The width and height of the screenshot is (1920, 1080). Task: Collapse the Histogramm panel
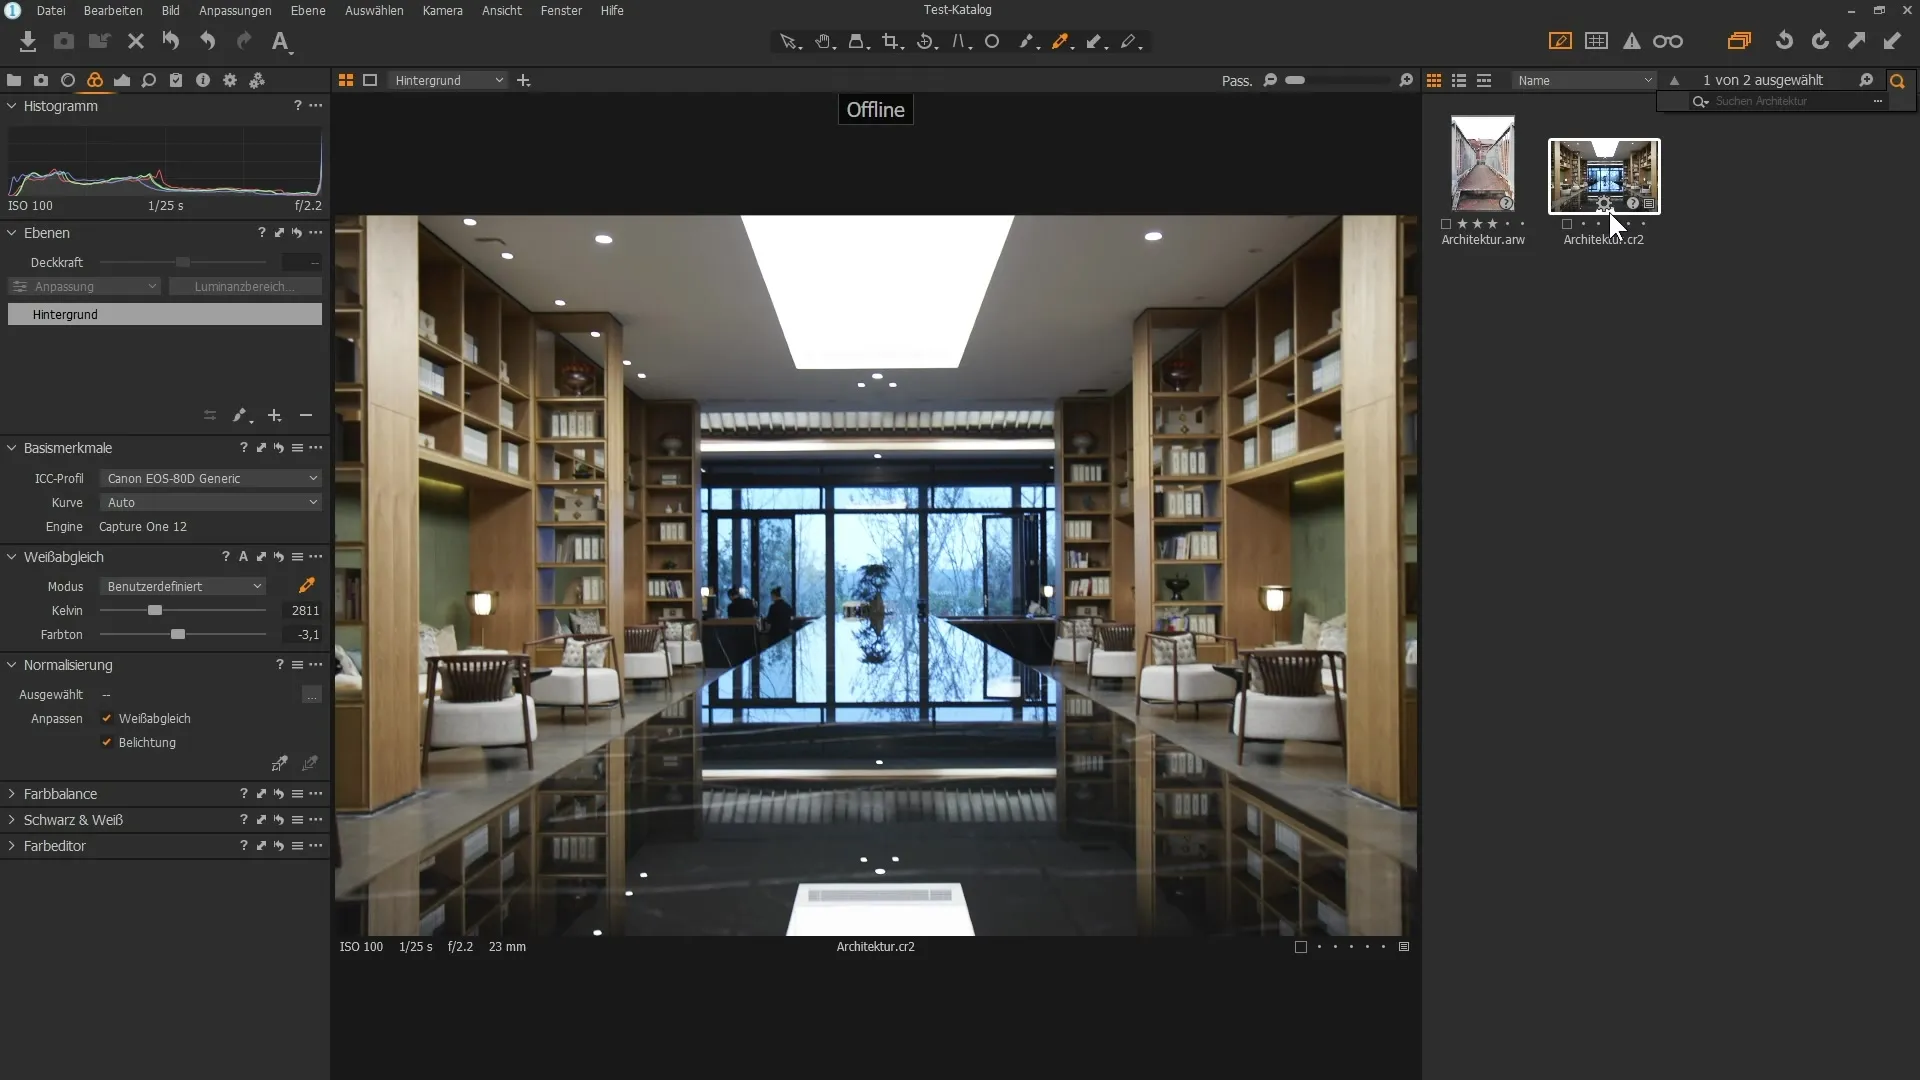tap(12, 106)
